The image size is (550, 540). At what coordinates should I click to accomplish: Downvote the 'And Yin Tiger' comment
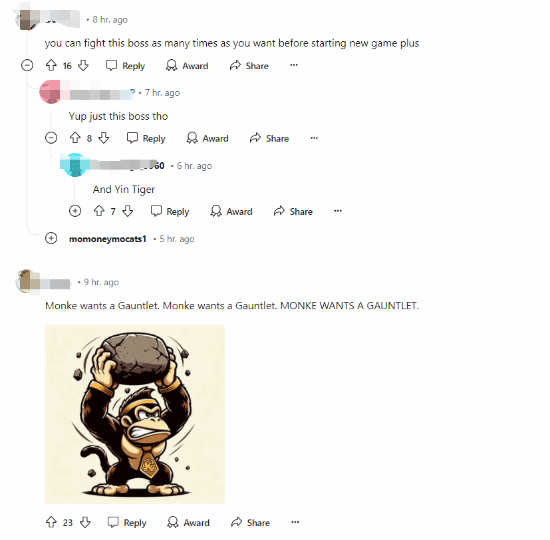127,211
